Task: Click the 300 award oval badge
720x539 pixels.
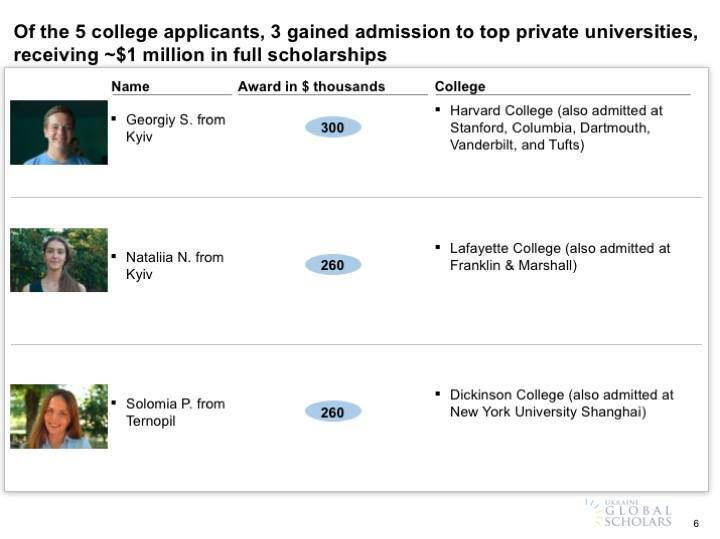Action: coord(332,127)
